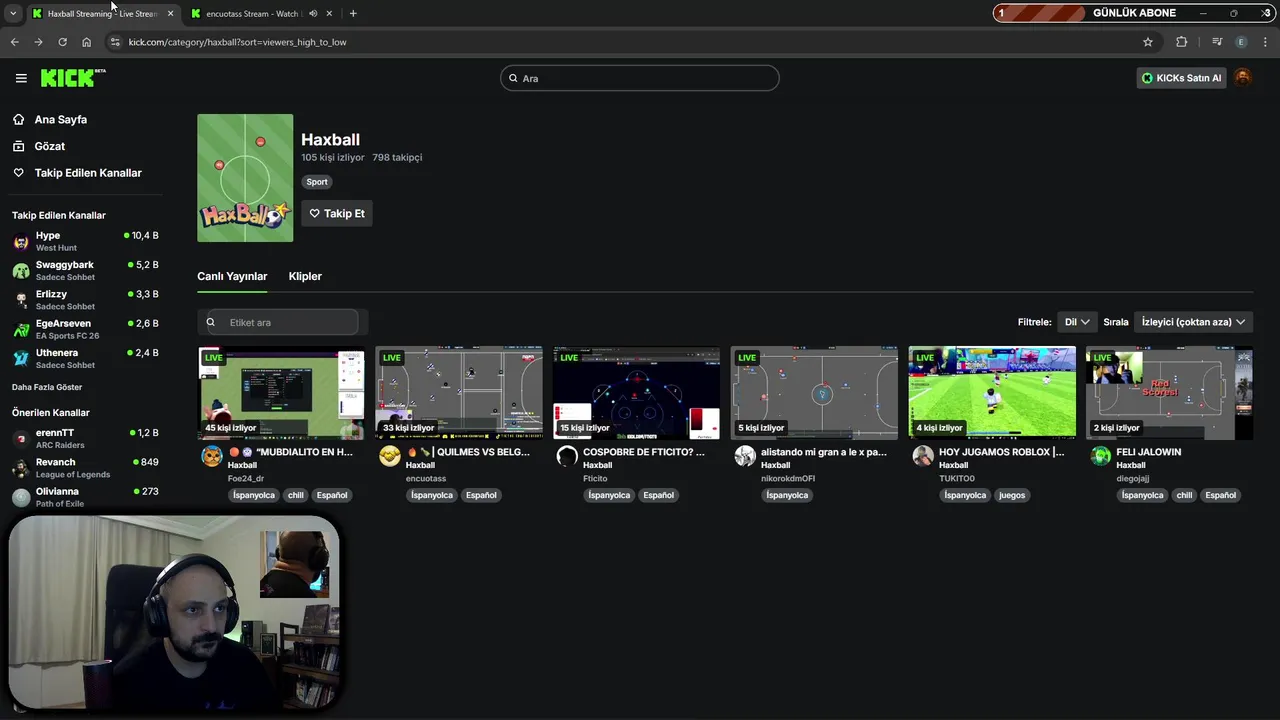
Task: Open browser three-dot menu
Action: coord(1266,42)
